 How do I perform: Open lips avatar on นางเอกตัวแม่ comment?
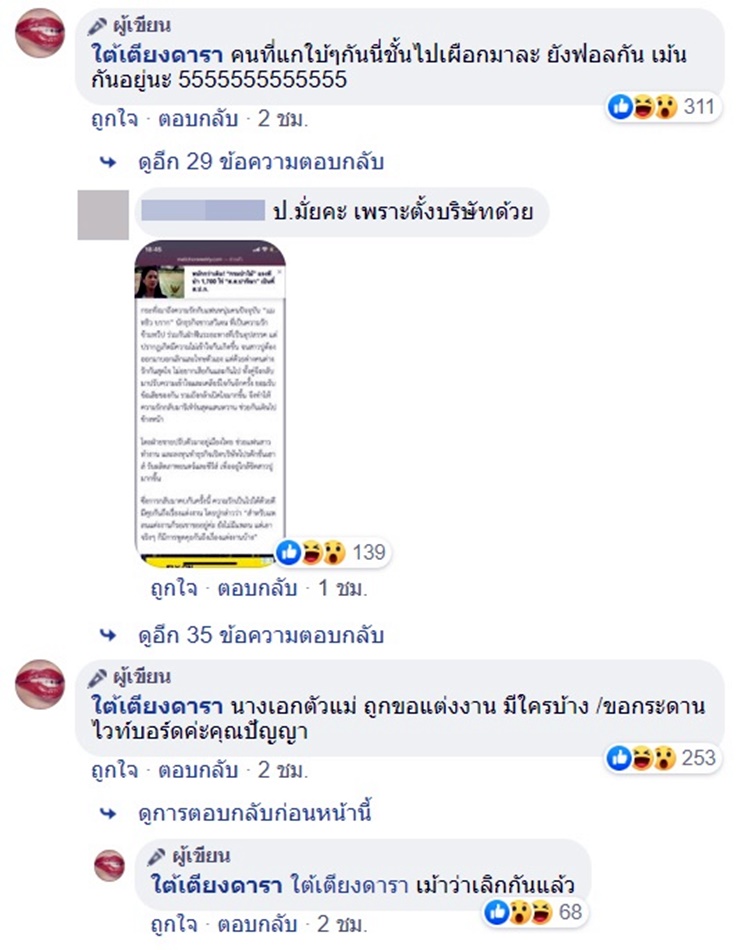coord(40,685)
